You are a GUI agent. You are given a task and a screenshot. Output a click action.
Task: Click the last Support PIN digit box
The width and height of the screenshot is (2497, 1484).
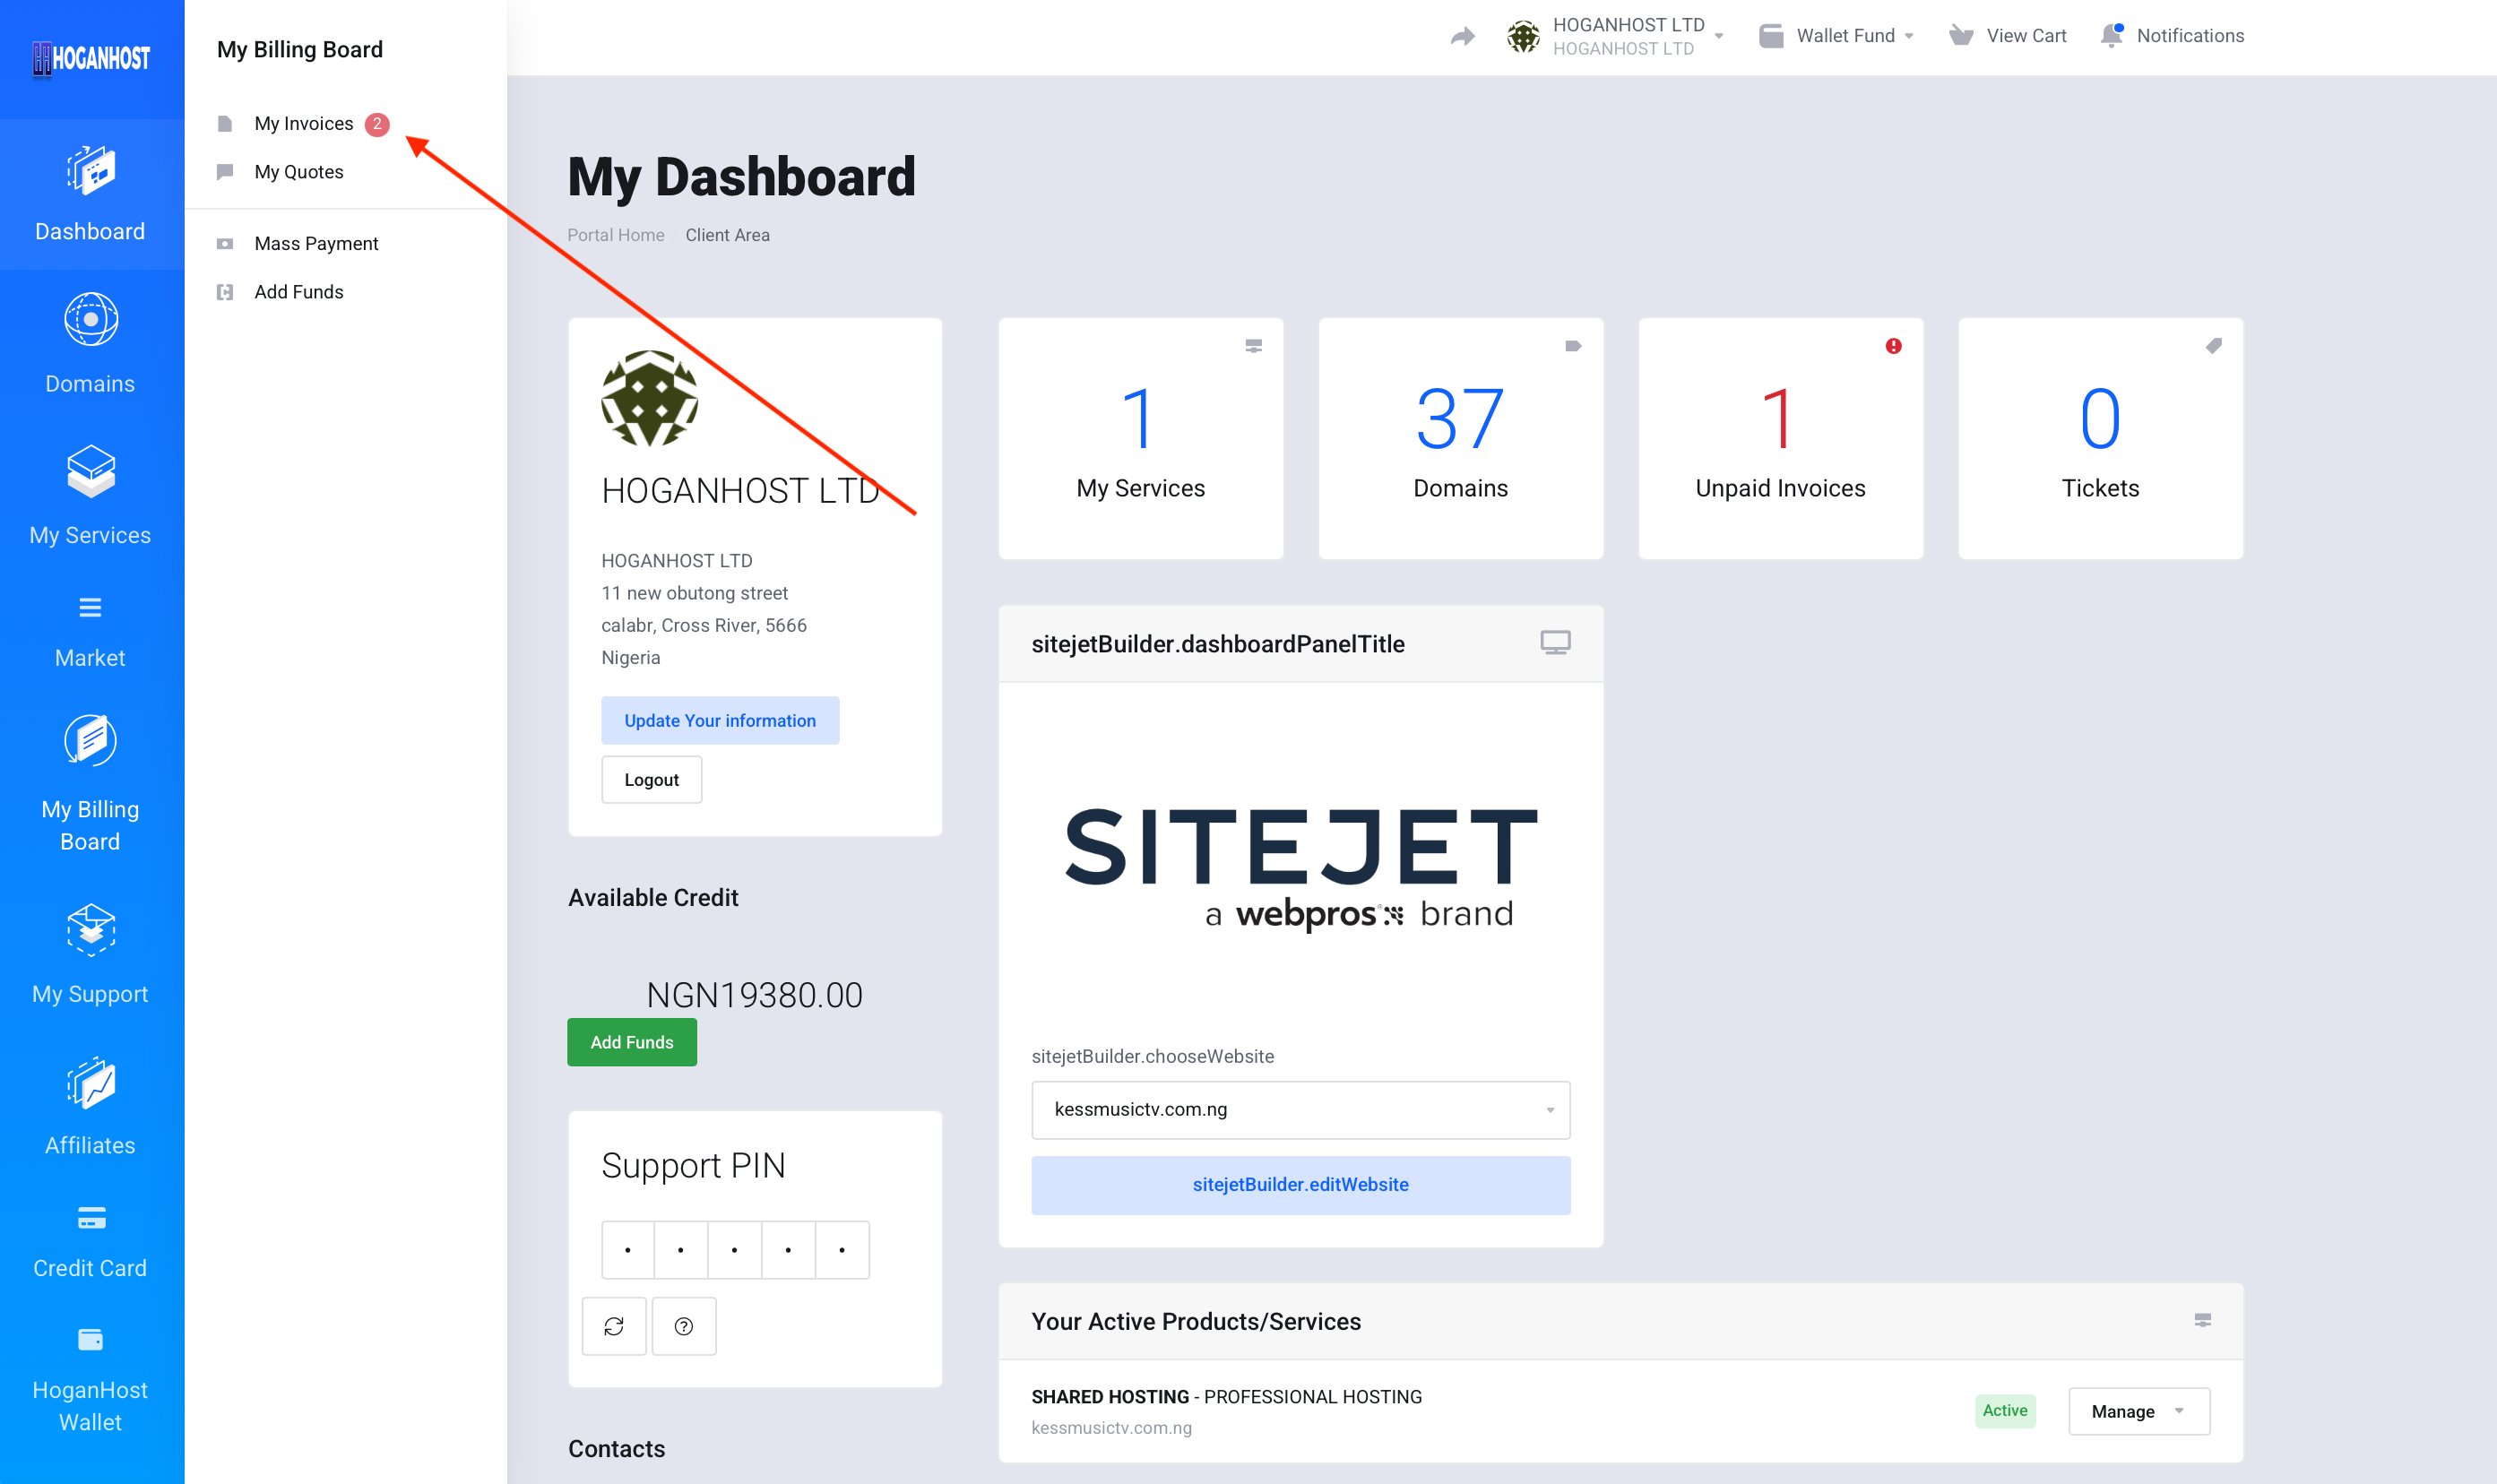coord(842,1250)
